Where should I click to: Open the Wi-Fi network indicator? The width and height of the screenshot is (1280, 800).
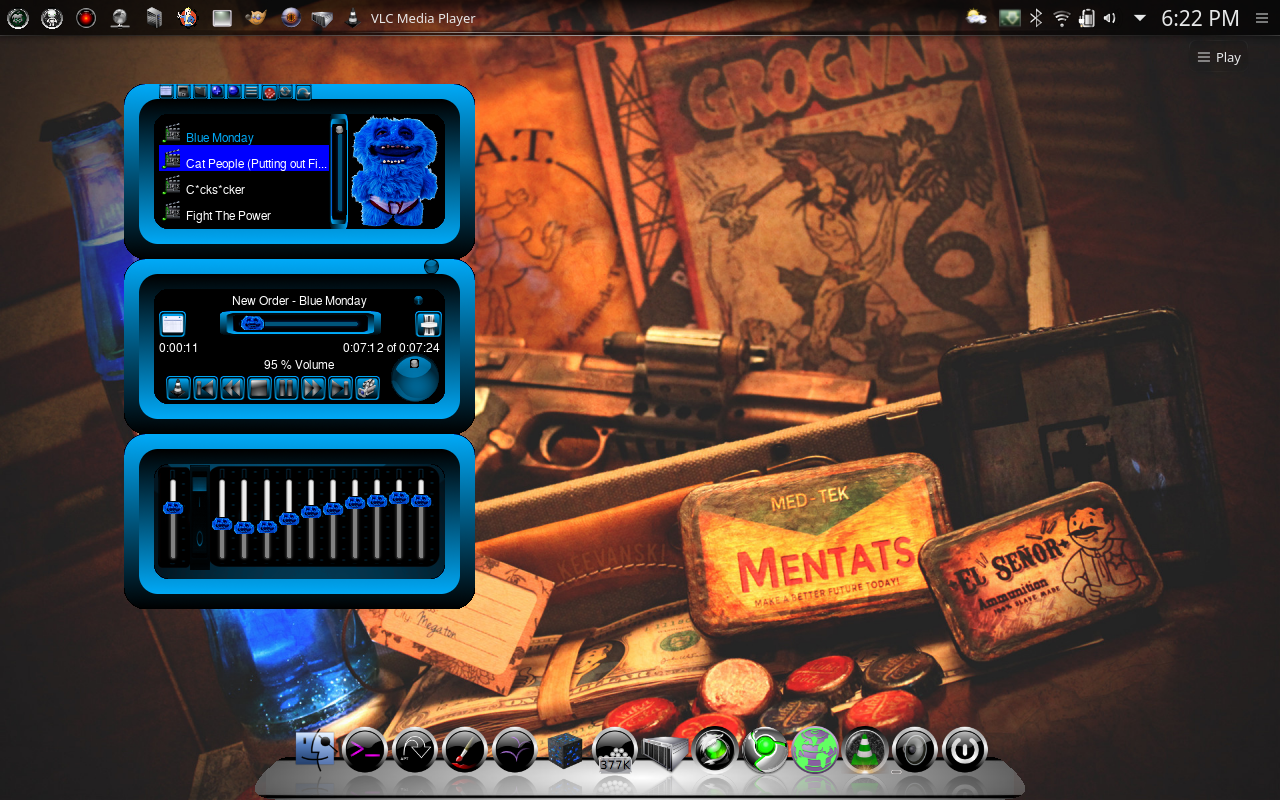[1061, 18]
